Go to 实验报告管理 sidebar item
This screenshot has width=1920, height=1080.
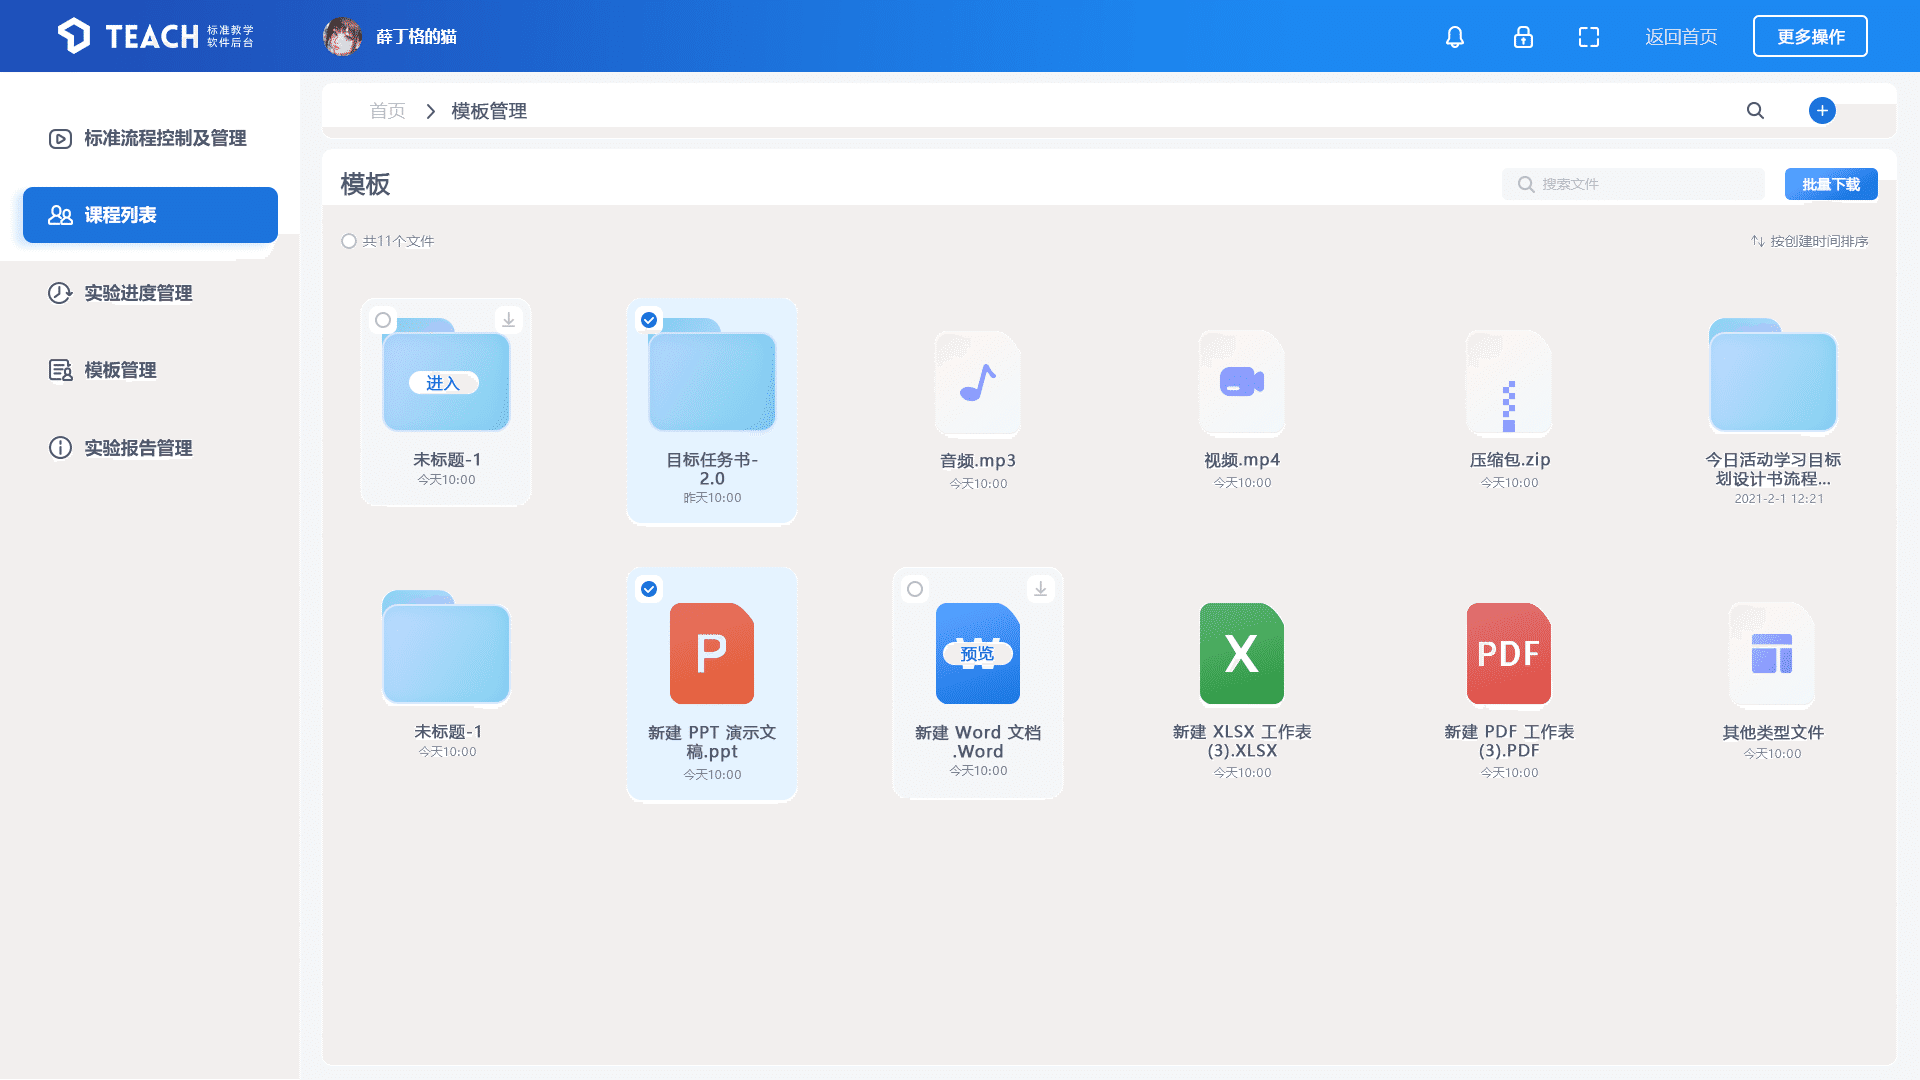(138, 448)
